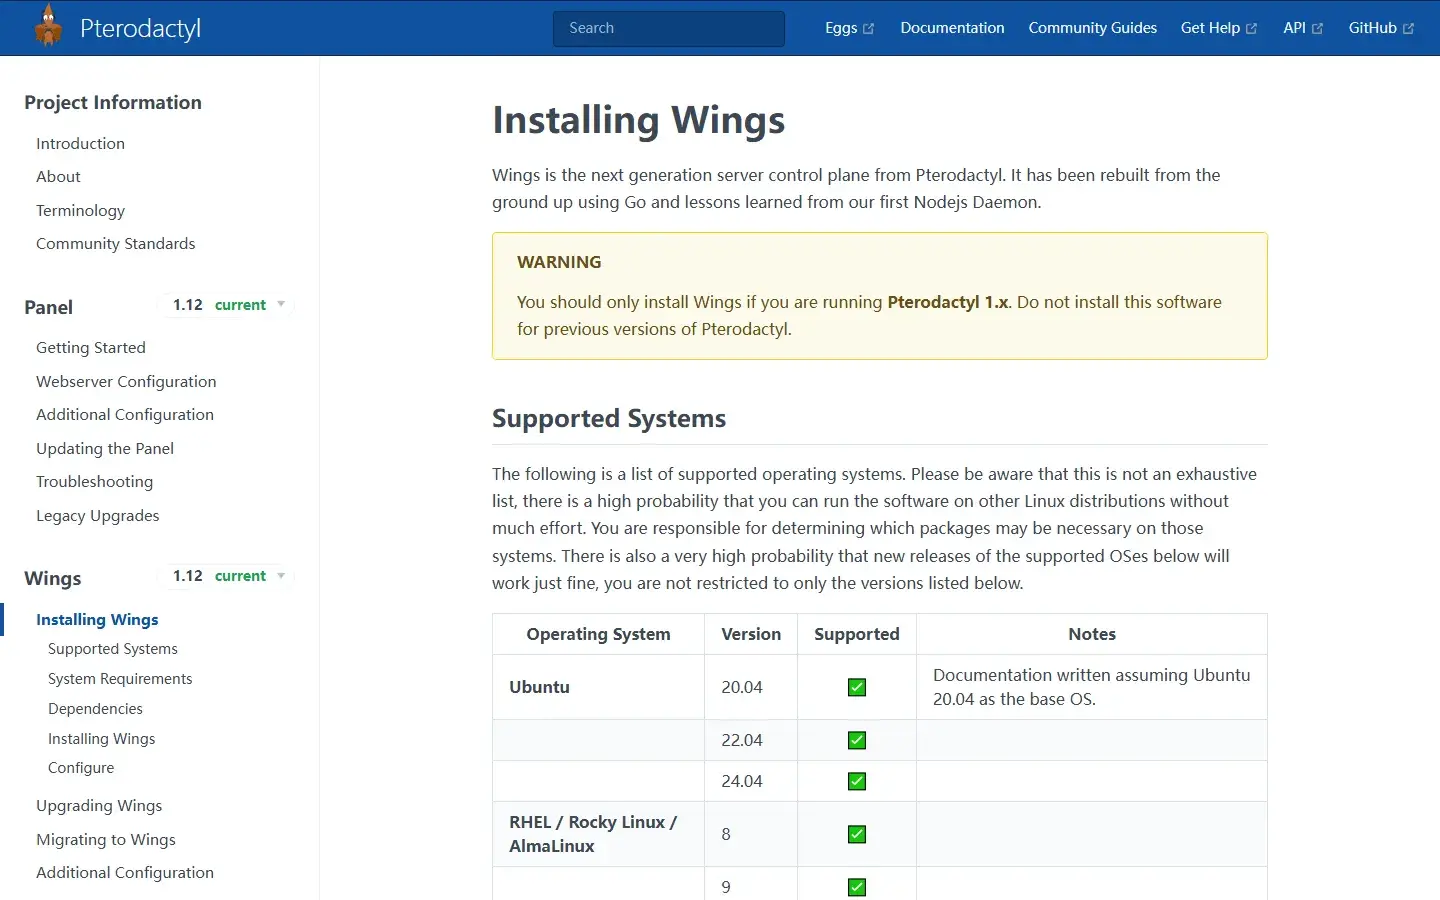Click the Supported Systems heading
This screenshot has width=1440, height=900.
click(x=609, y=418)
